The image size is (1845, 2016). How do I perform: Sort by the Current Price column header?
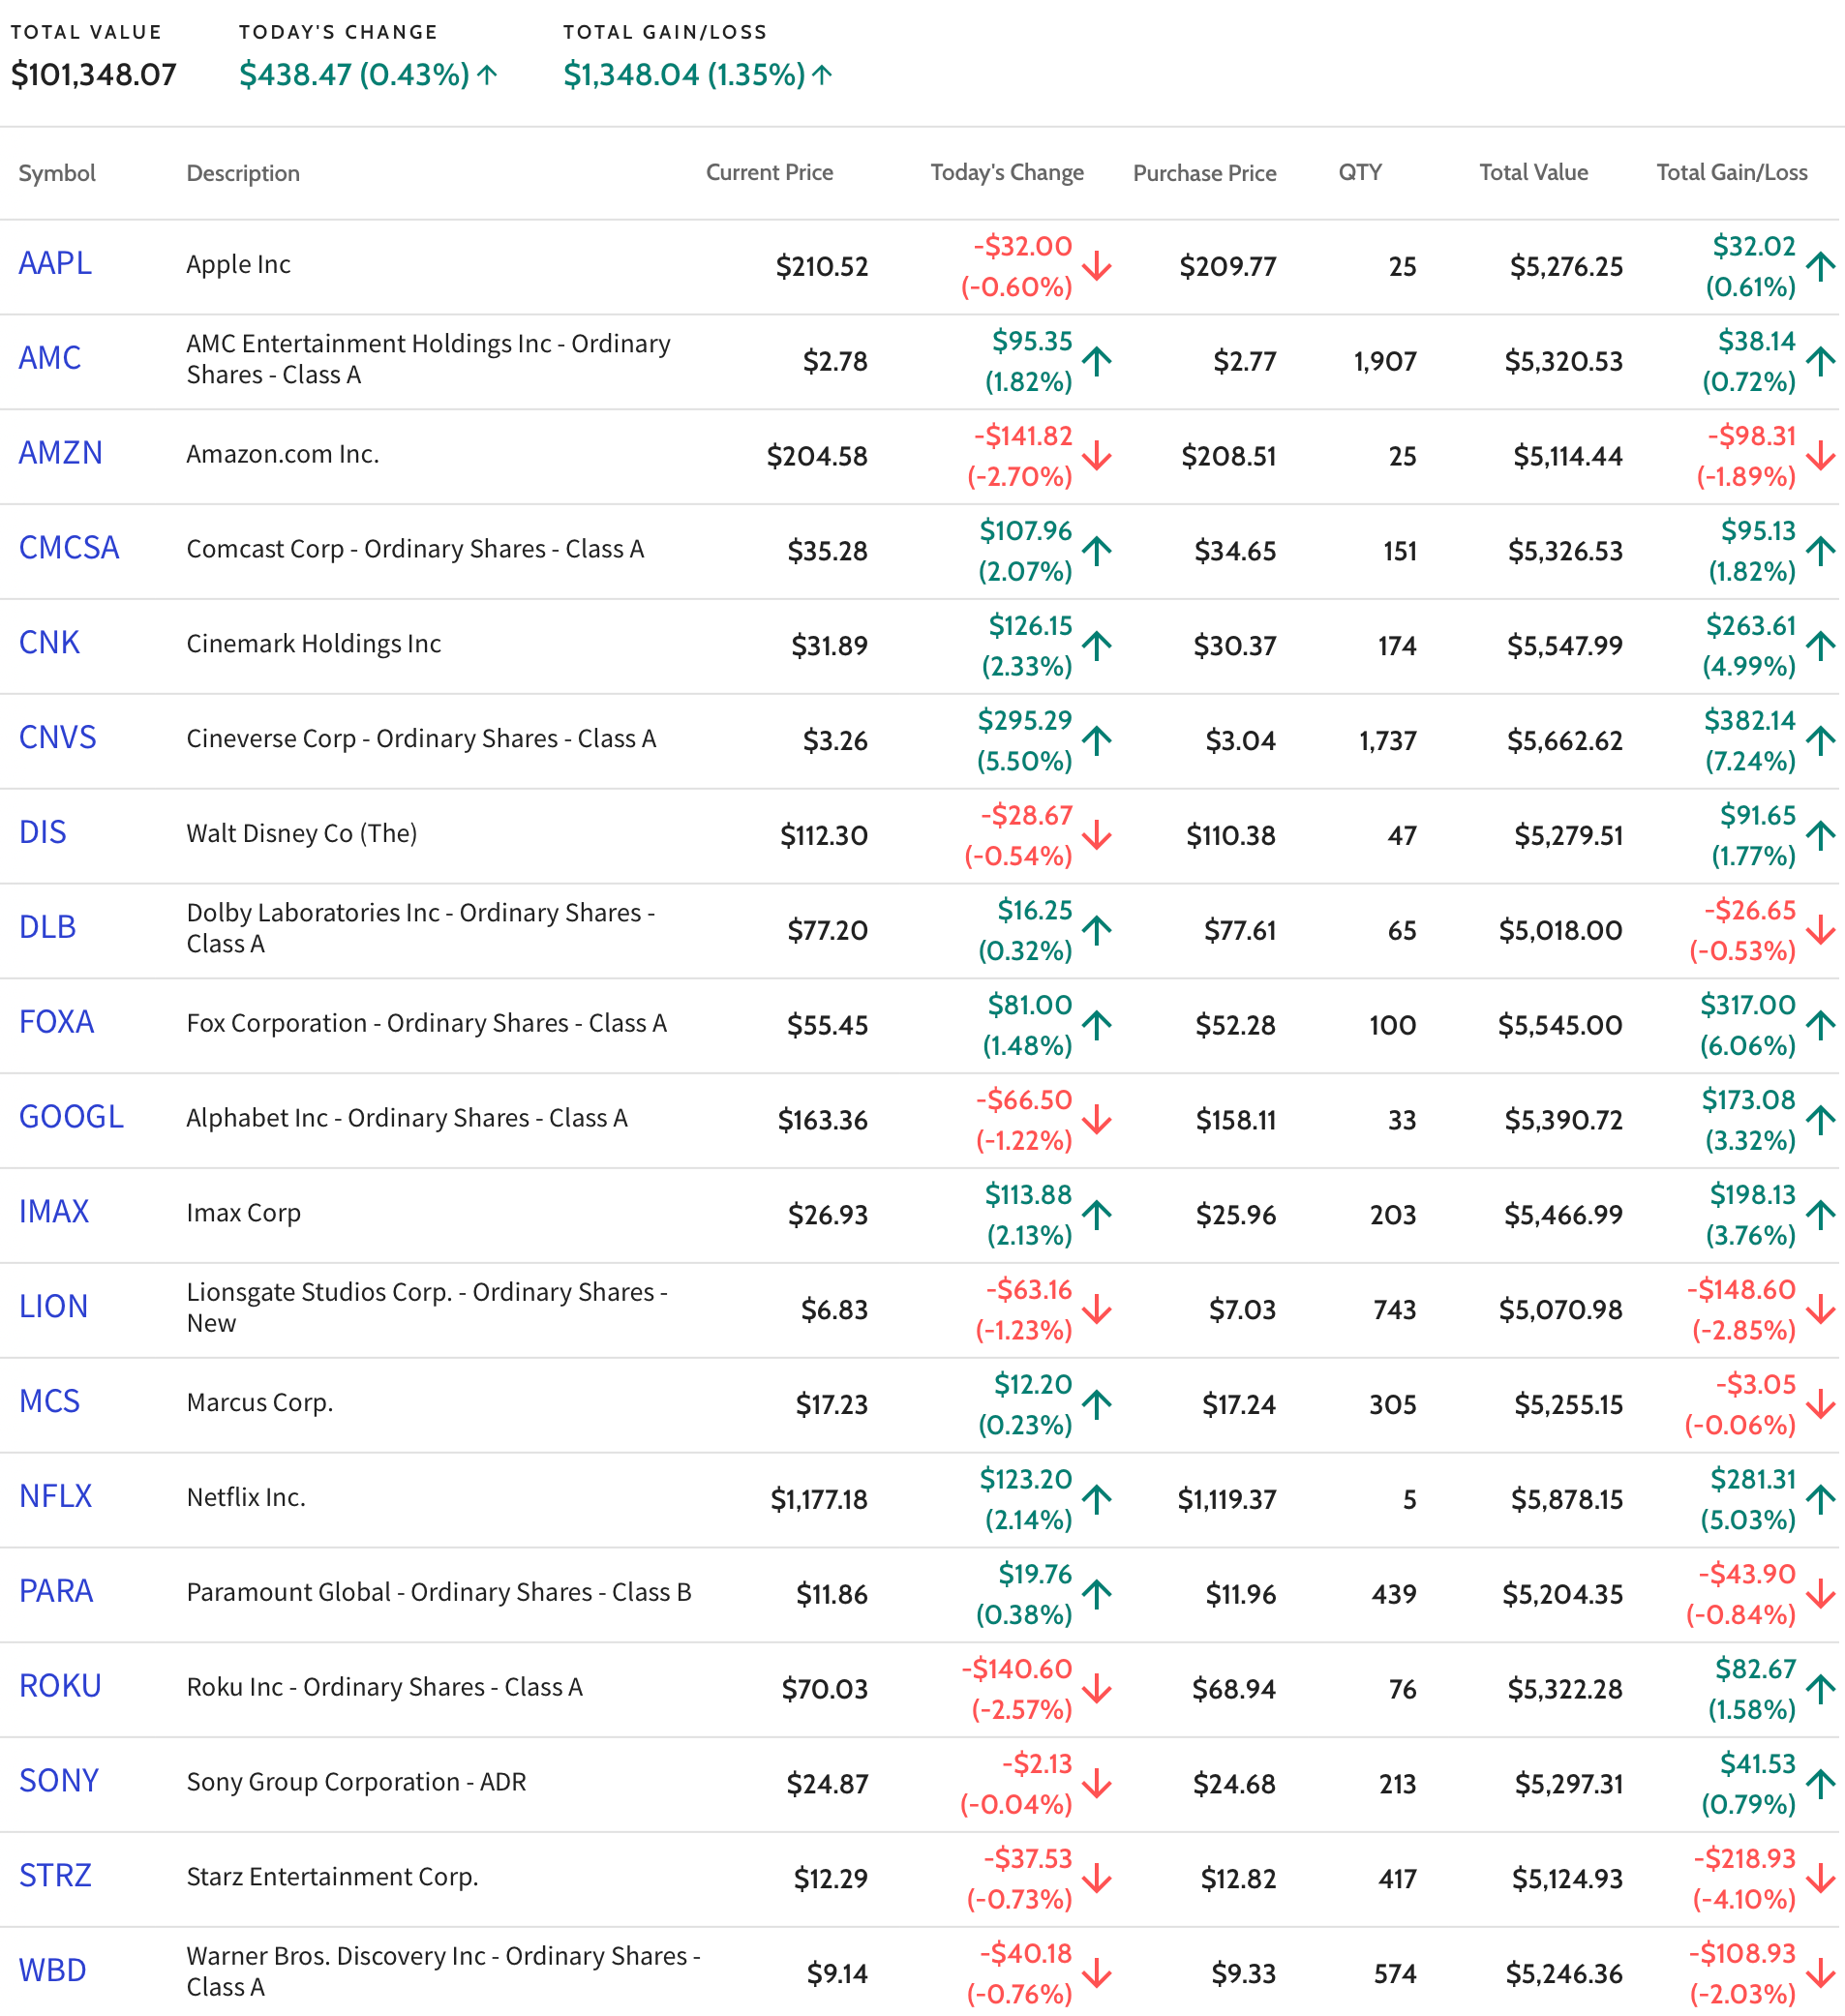coord(770,173)
